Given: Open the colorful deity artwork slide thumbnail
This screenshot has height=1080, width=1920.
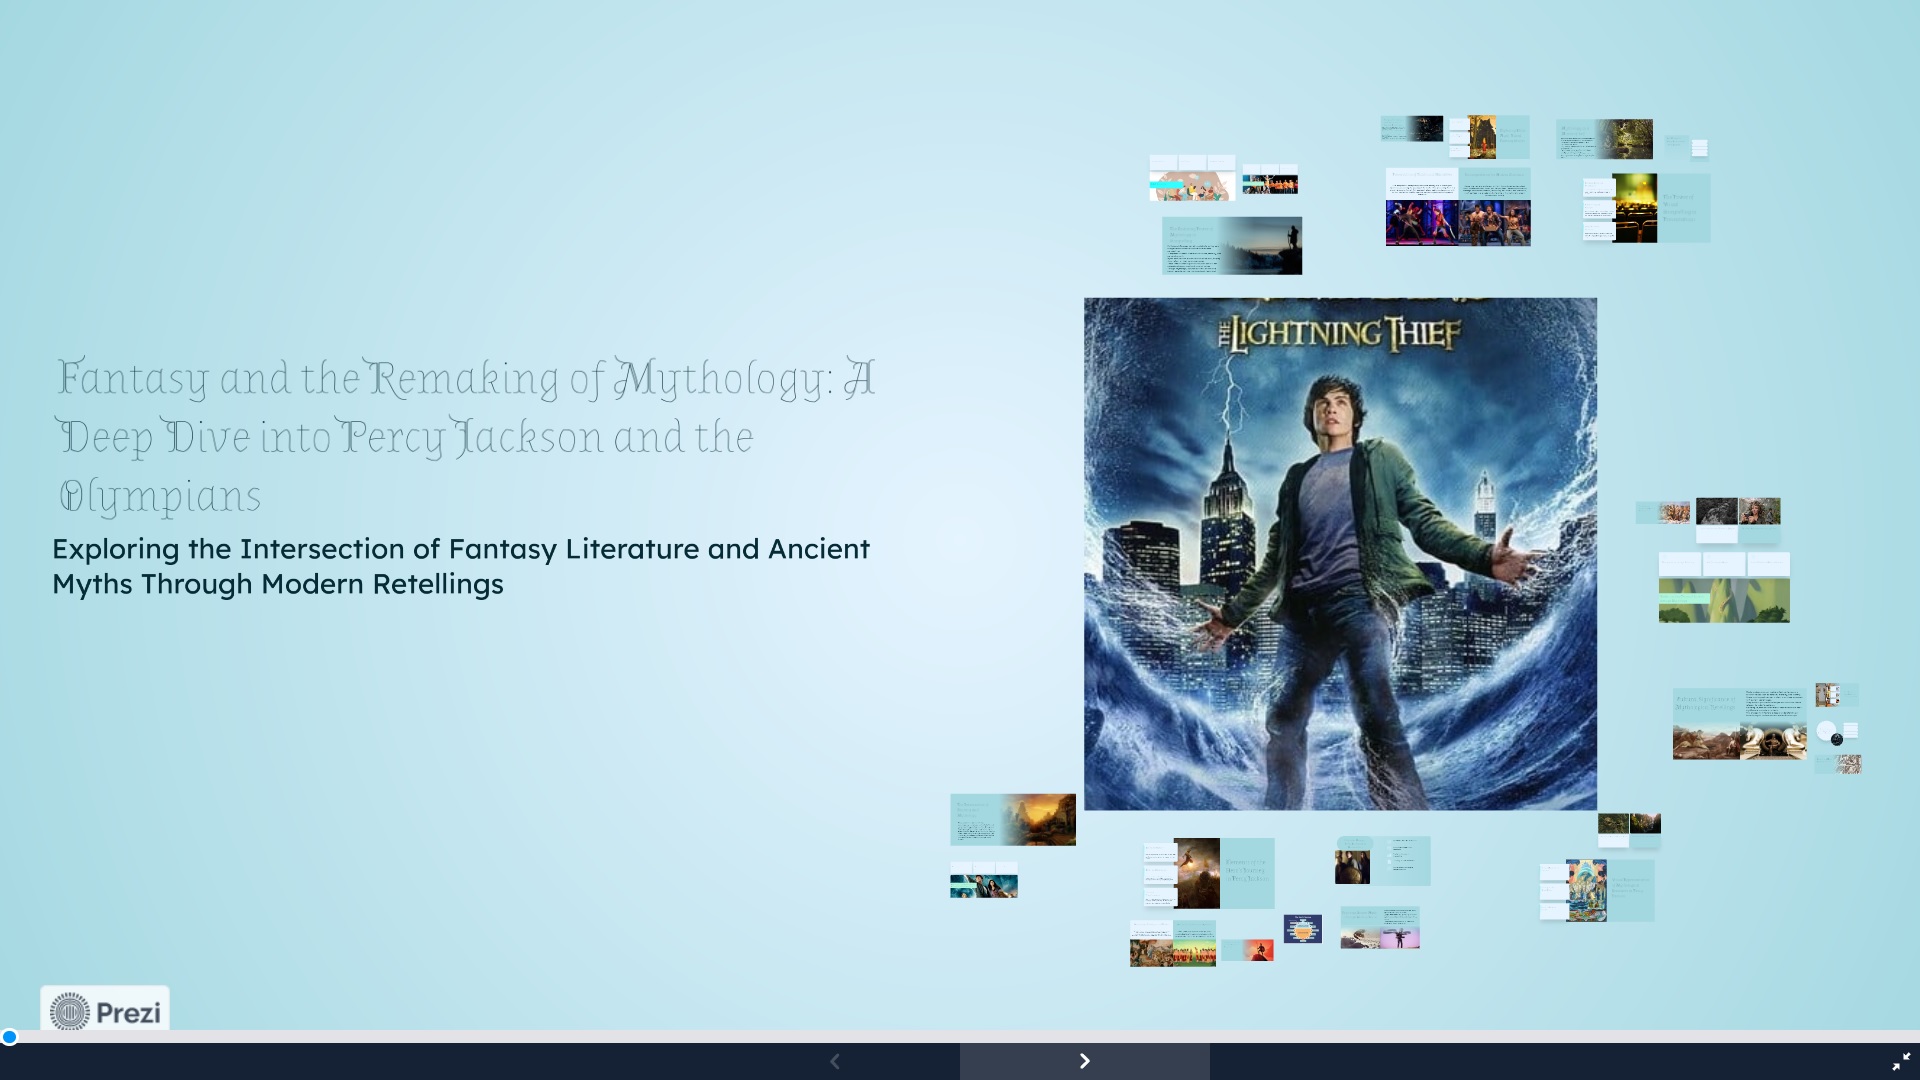Looking at the screenshot, I should [1586, 890].
